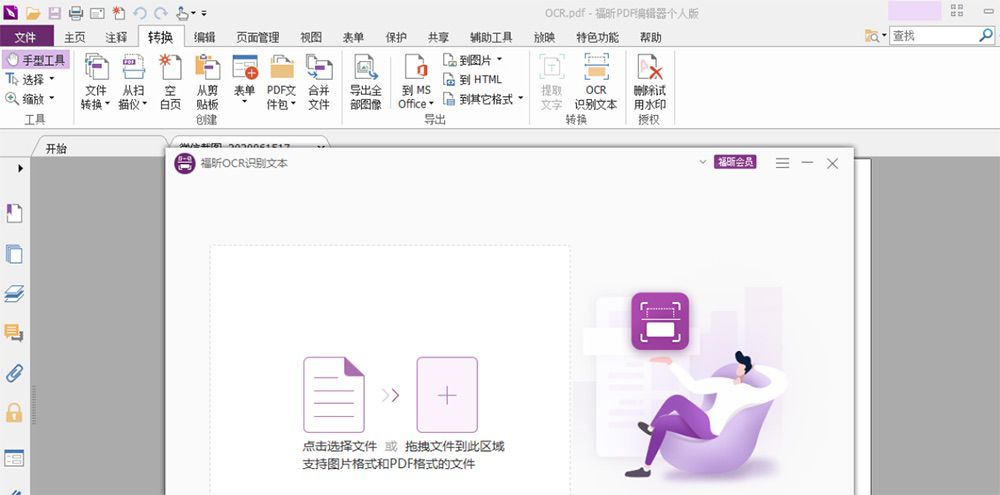The image size is (1000, 495).
Task: Switch to the 放映 ribbon tab
Action: [545, 38]
